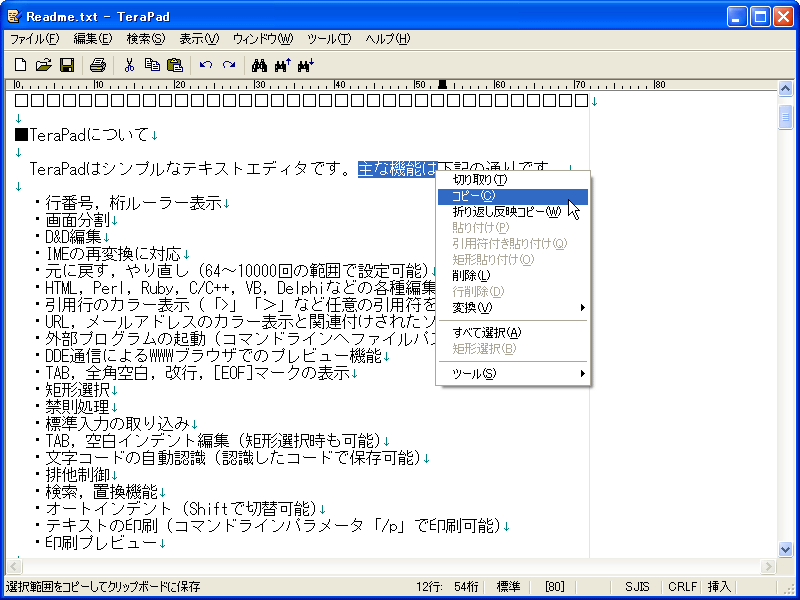Viewport: 800px width, 600px height.
Task: Open the ツール(T) menu in the menu bar
Action: pyautogui.click(x=329, y=39)
